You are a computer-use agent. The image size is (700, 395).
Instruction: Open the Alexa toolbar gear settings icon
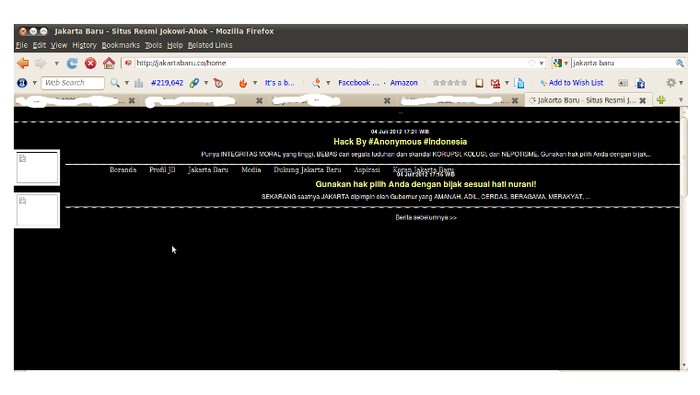pyautogui.click(x=671, y=83)
